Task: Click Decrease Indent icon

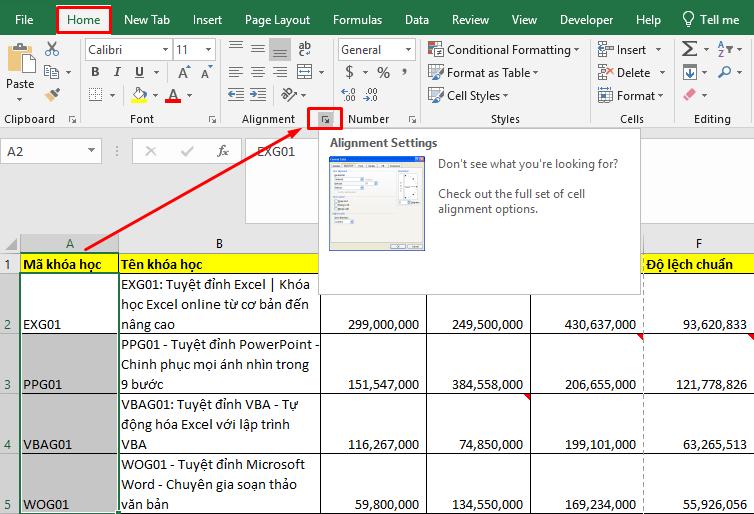Action: click(236, 95)
